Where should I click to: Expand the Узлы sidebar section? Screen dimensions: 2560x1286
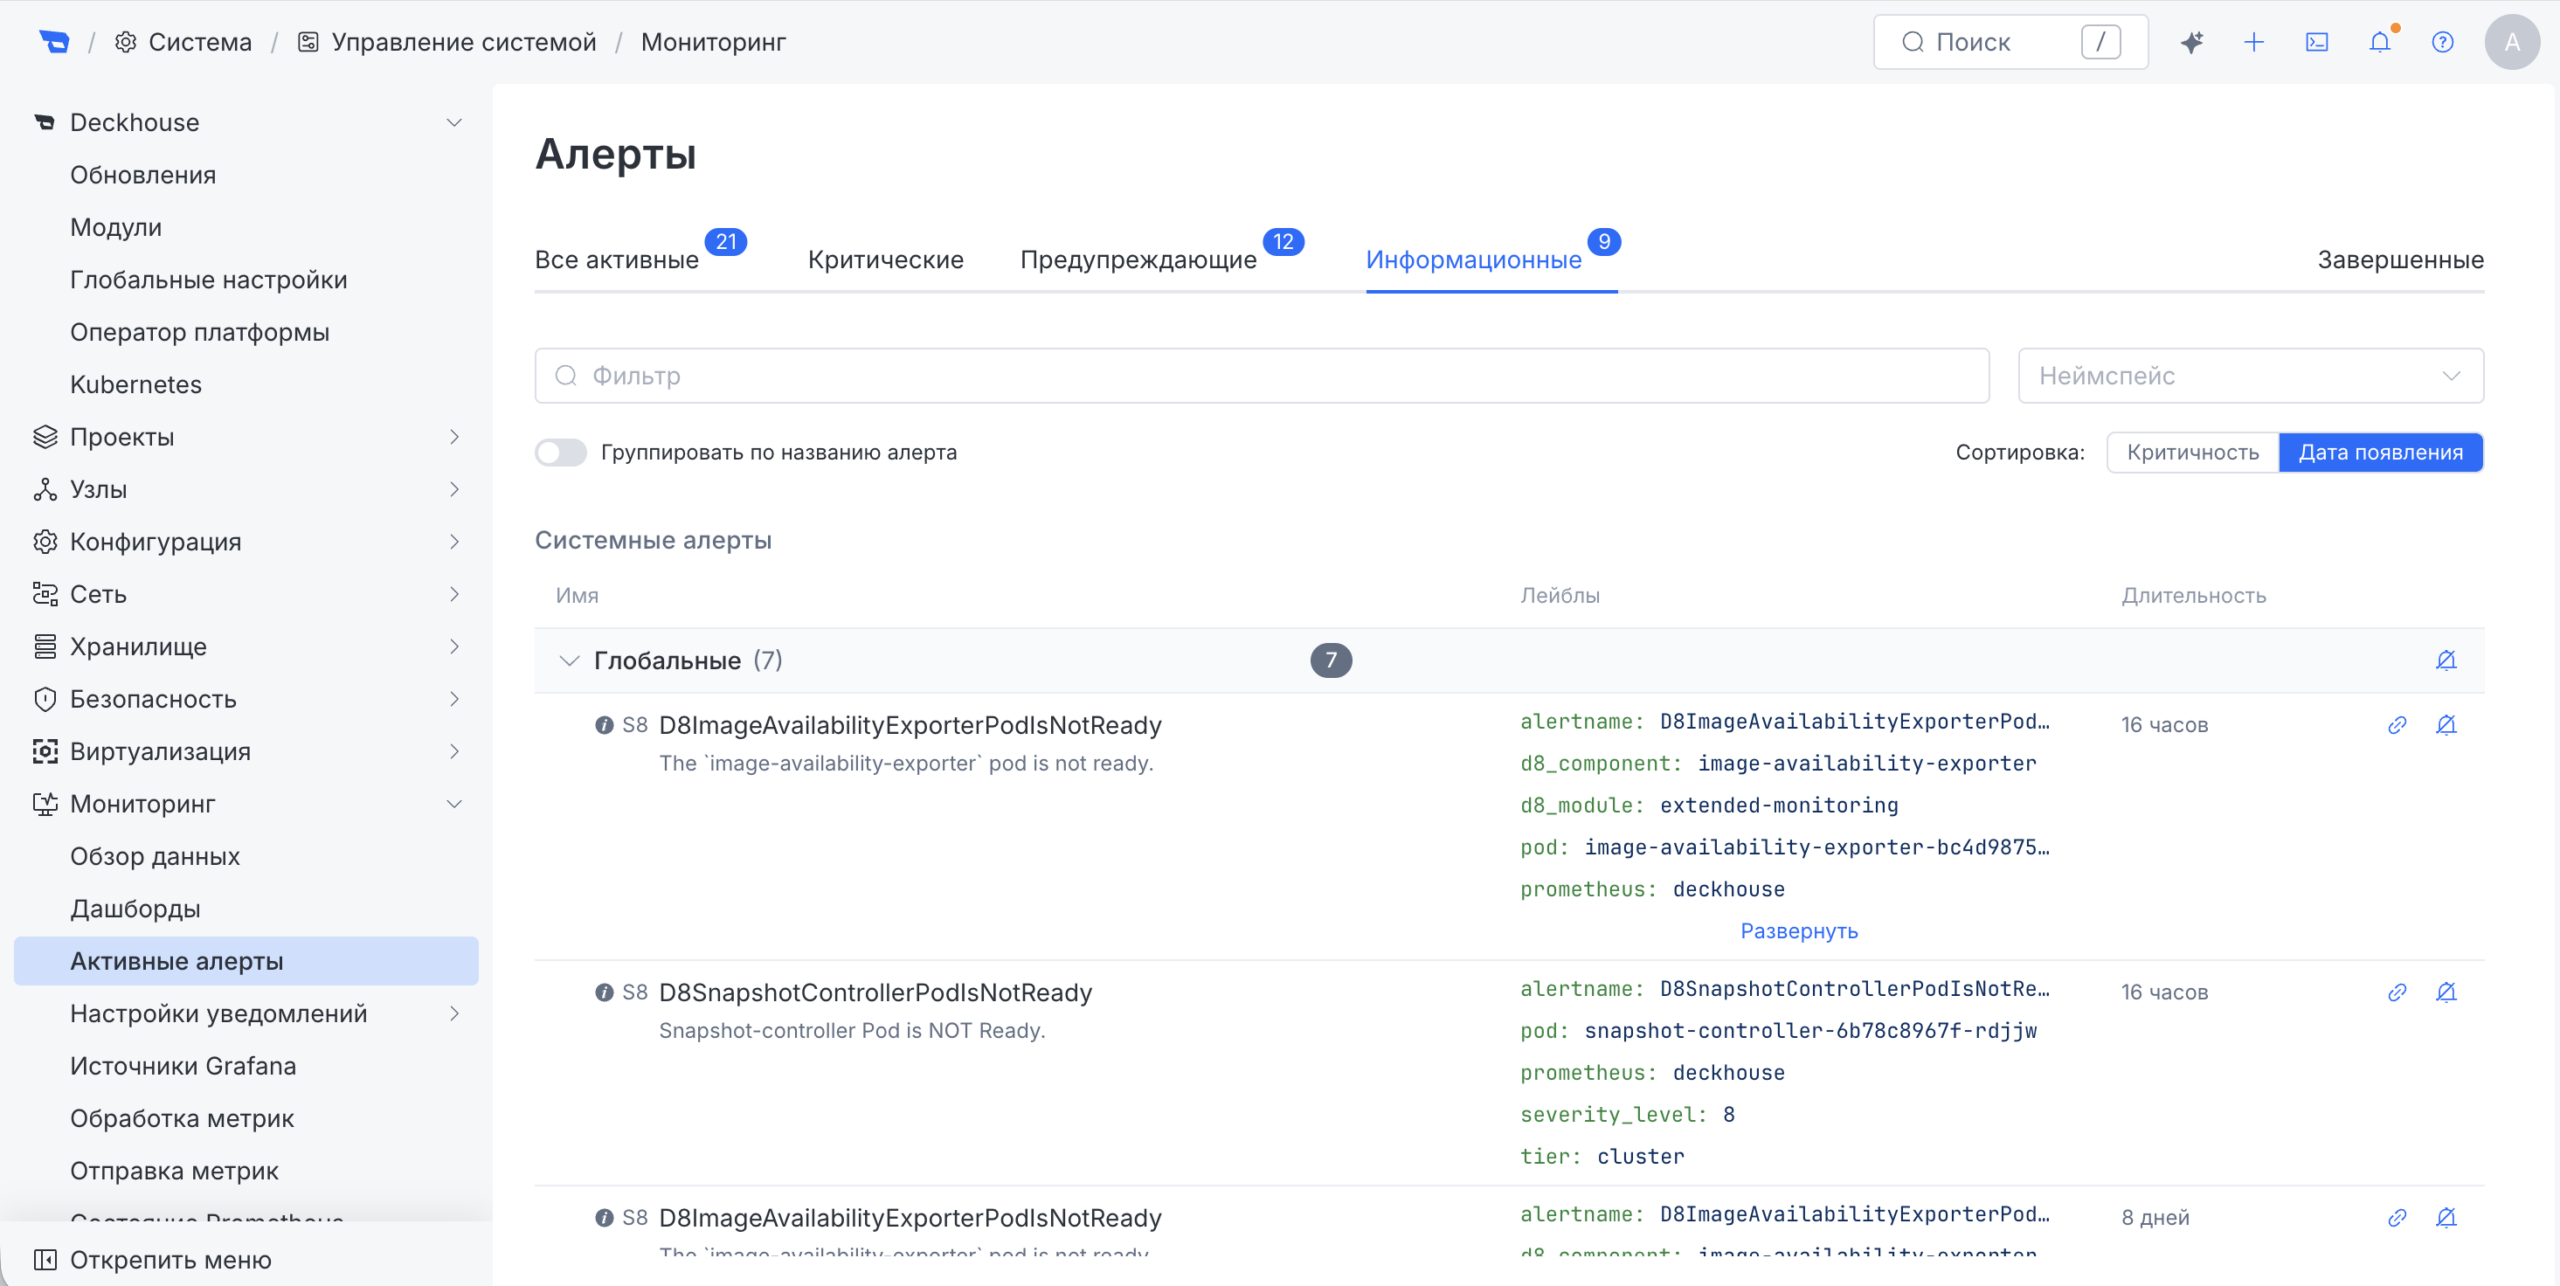454,489
